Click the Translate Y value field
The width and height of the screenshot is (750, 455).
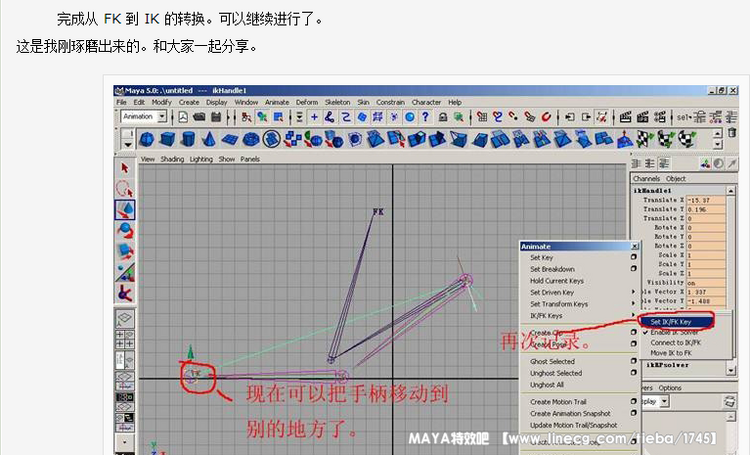[706, 209]
